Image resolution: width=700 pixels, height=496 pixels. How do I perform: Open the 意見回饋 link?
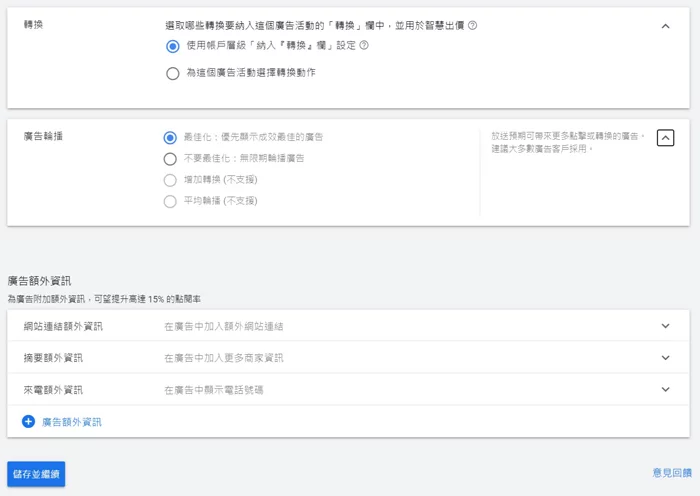point(672,473)
